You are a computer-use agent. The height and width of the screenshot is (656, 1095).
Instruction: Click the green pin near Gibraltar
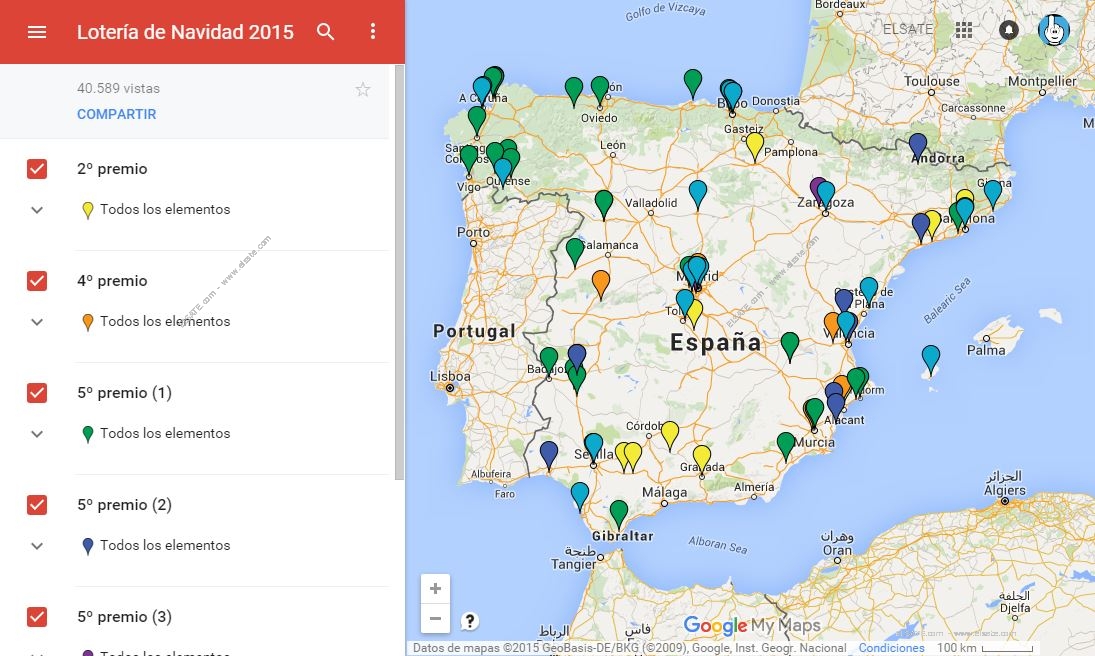click(619, 513)
